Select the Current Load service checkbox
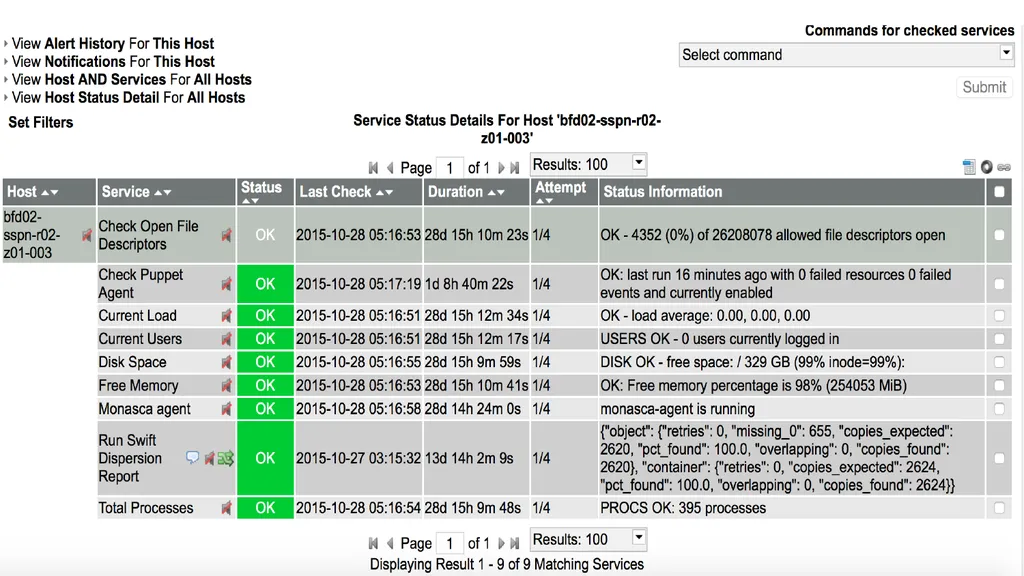 [999, 315]
